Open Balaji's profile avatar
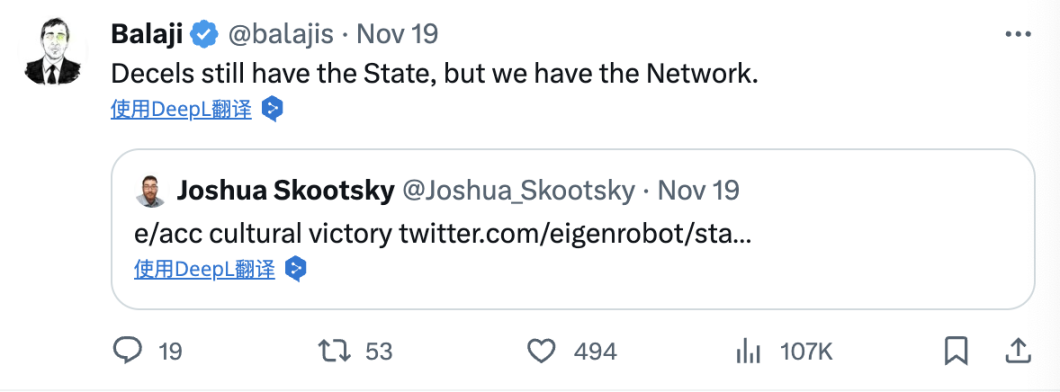Screen dimensions: 1060x392 coord(53,52)
